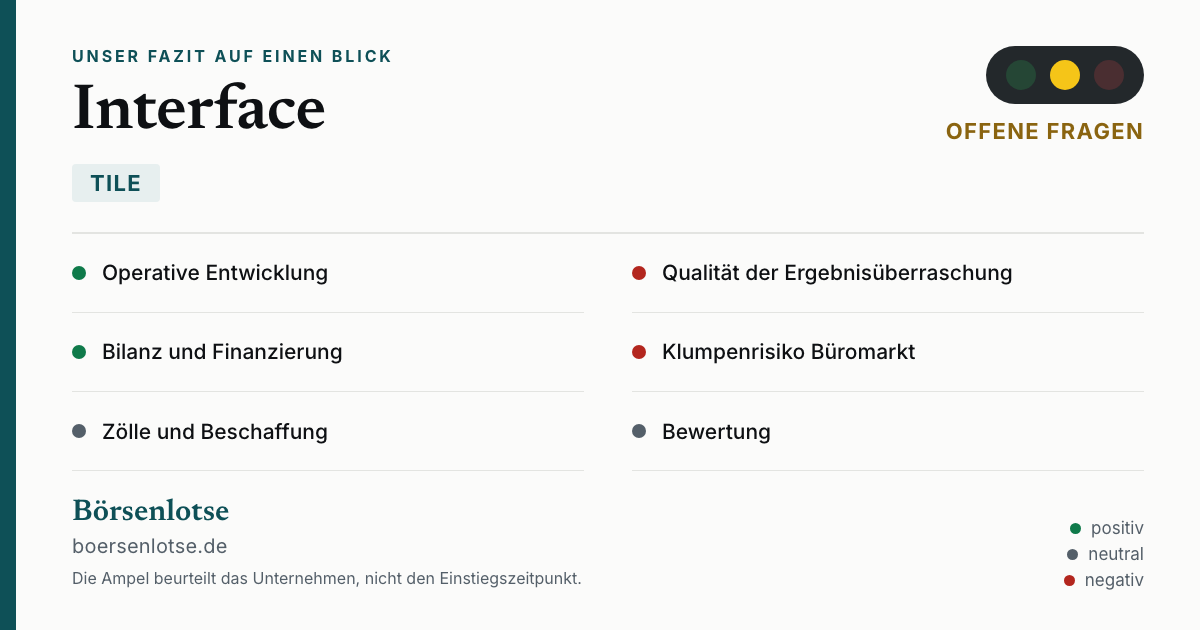The height and width of the screenshot is (630, 1200).
Task: Click gray dot beside Zölle und Beschaffung
Action: tap(79, 432)
